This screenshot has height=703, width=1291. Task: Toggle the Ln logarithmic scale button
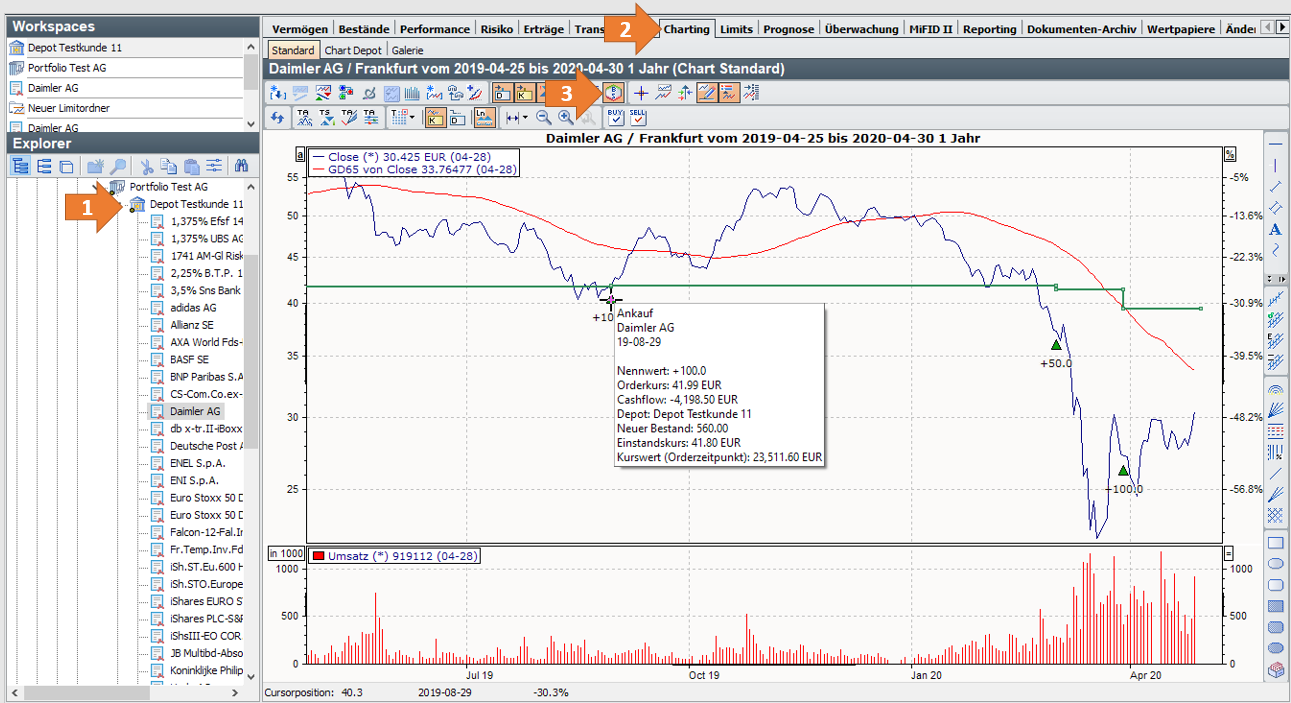point(484,117)
